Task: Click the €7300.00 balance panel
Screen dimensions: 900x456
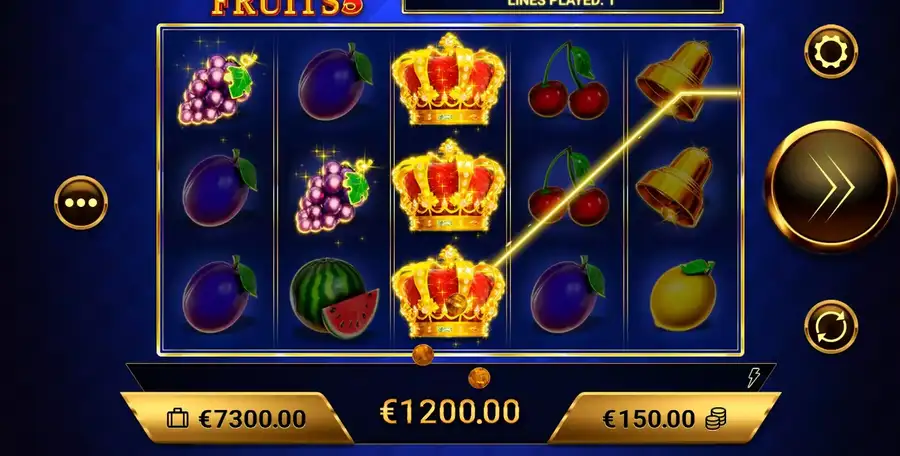Action: click(236, 418)
